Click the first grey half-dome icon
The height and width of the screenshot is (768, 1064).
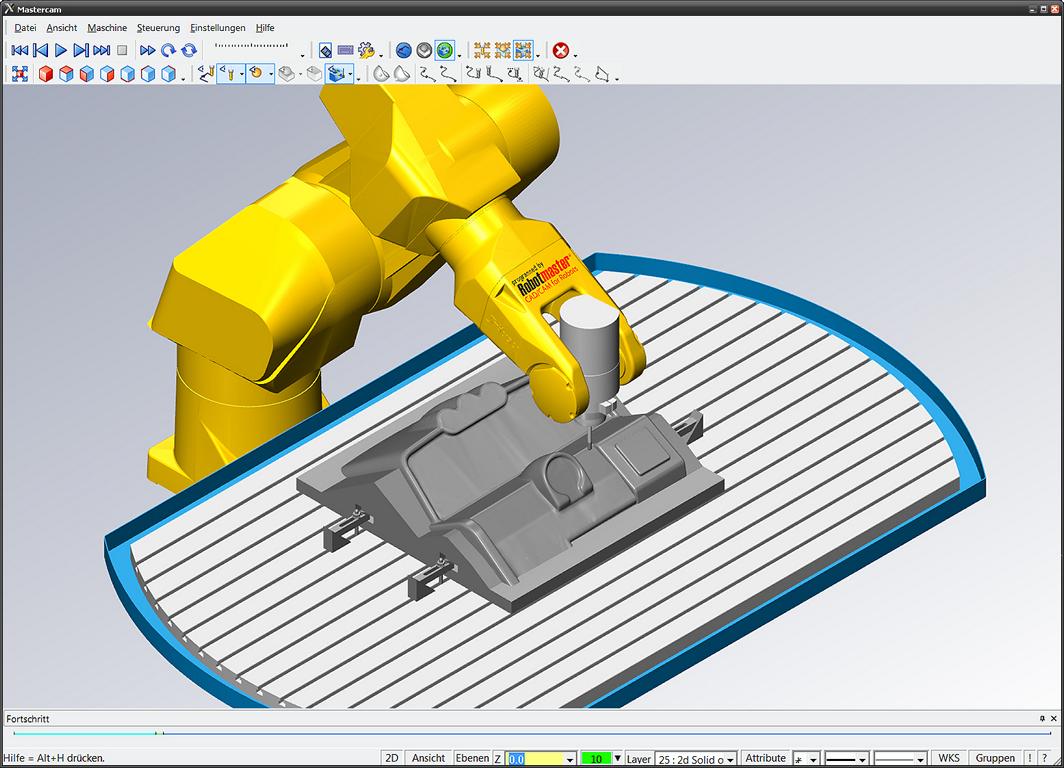pyautogui.click(x=381, y=74)
